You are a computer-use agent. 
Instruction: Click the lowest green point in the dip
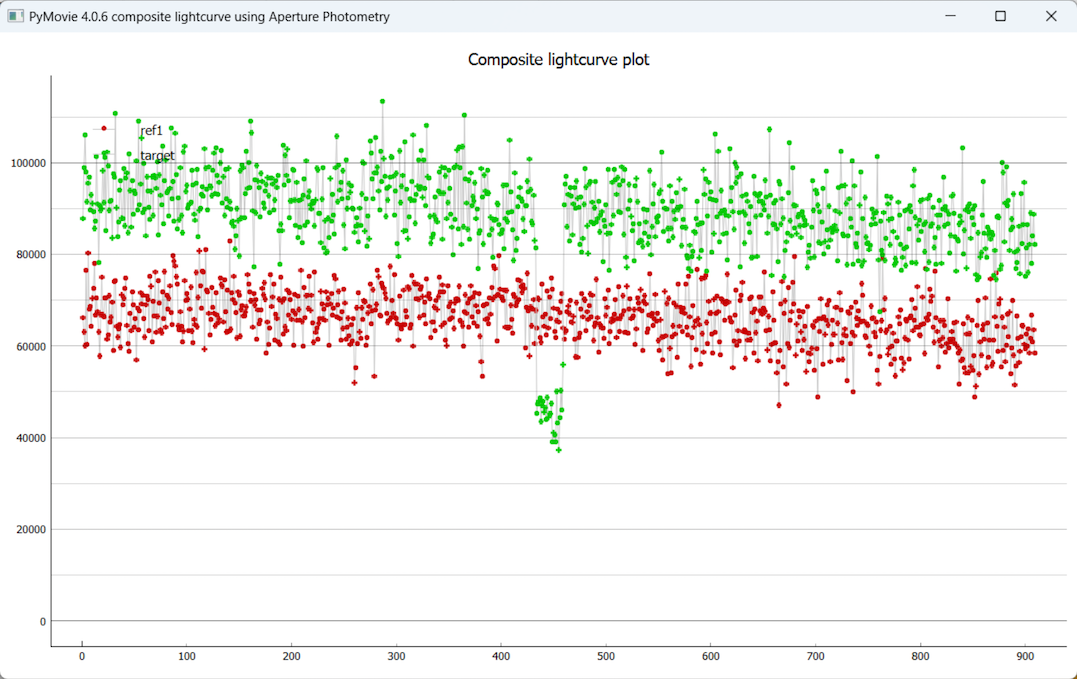coord(559,450)
